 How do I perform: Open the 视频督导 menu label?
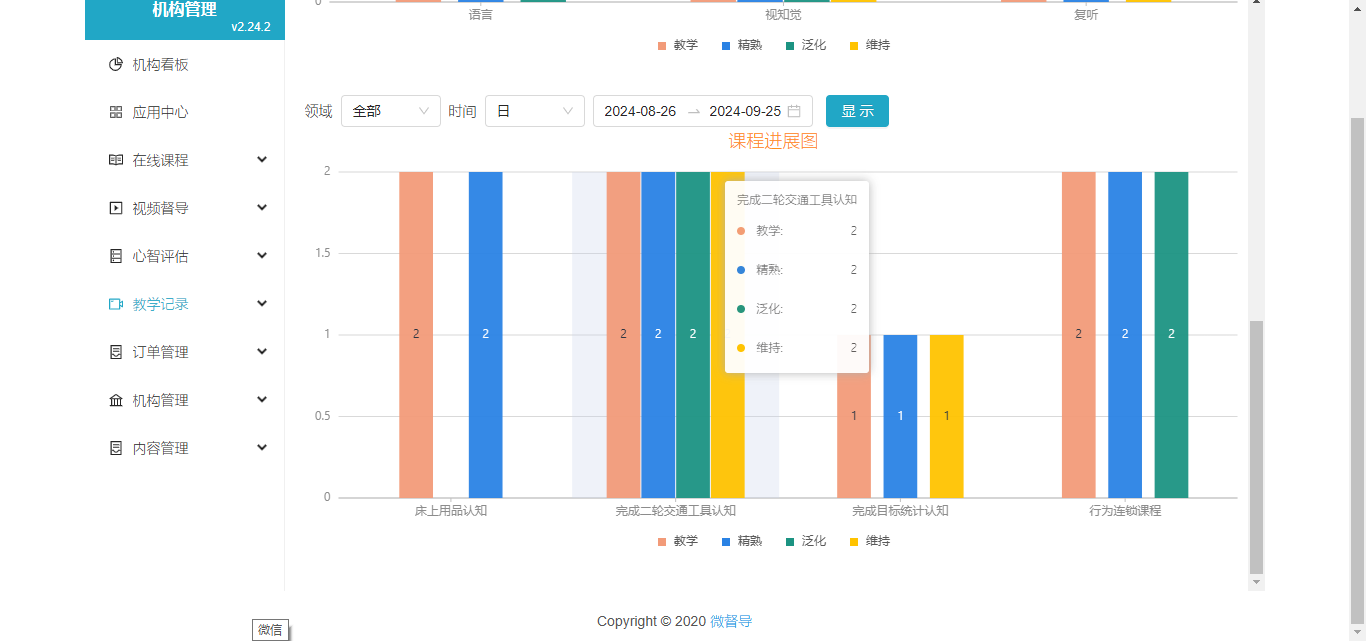point(160,209)
